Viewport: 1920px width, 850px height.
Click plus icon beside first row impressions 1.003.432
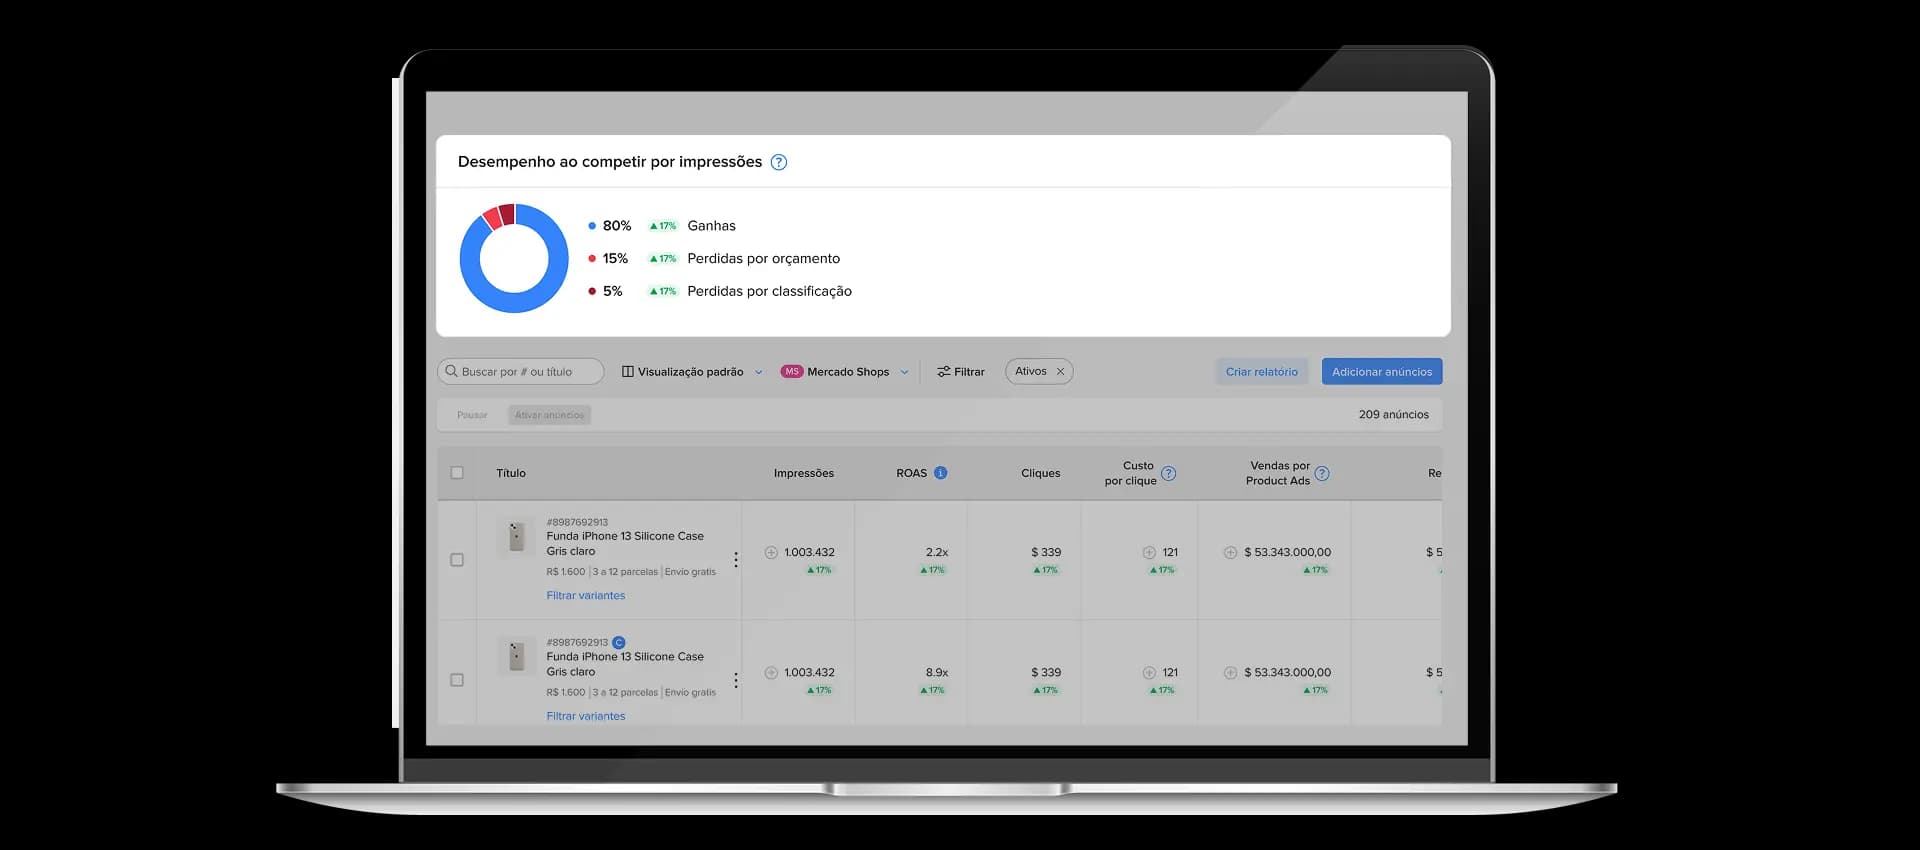[771, 552]
